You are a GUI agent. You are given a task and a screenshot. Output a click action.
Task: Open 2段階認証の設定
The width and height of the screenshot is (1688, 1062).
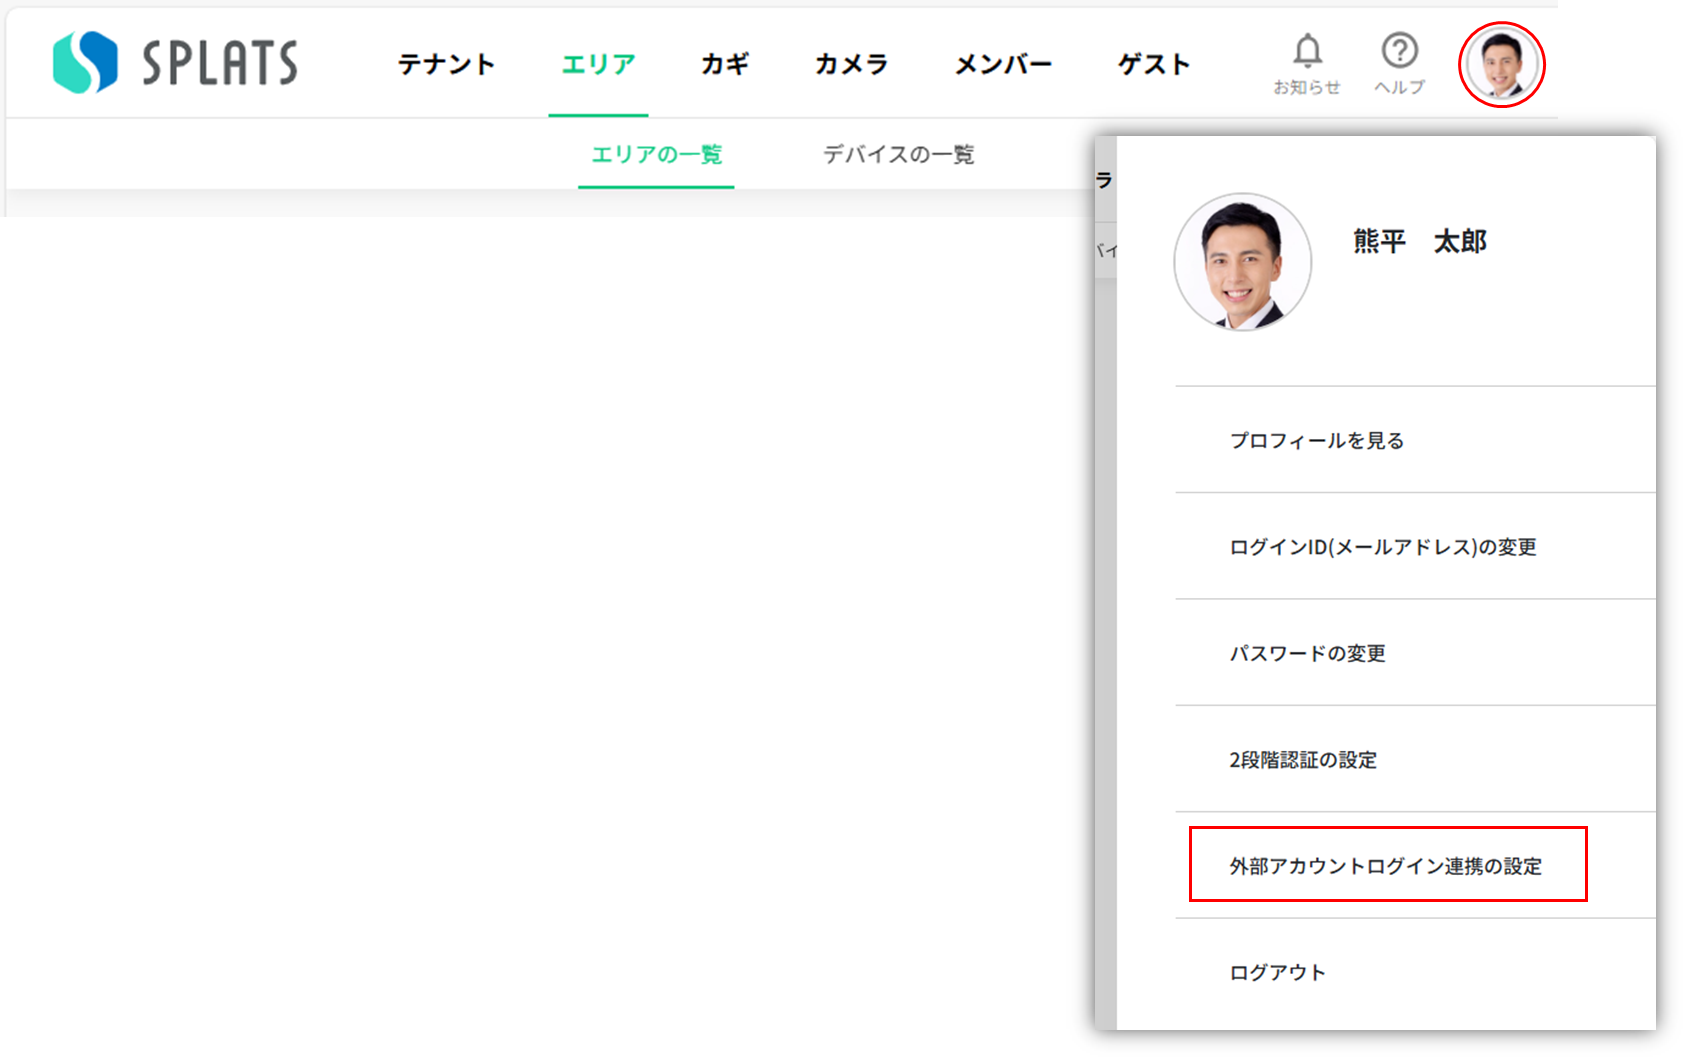pos(1302,760)
